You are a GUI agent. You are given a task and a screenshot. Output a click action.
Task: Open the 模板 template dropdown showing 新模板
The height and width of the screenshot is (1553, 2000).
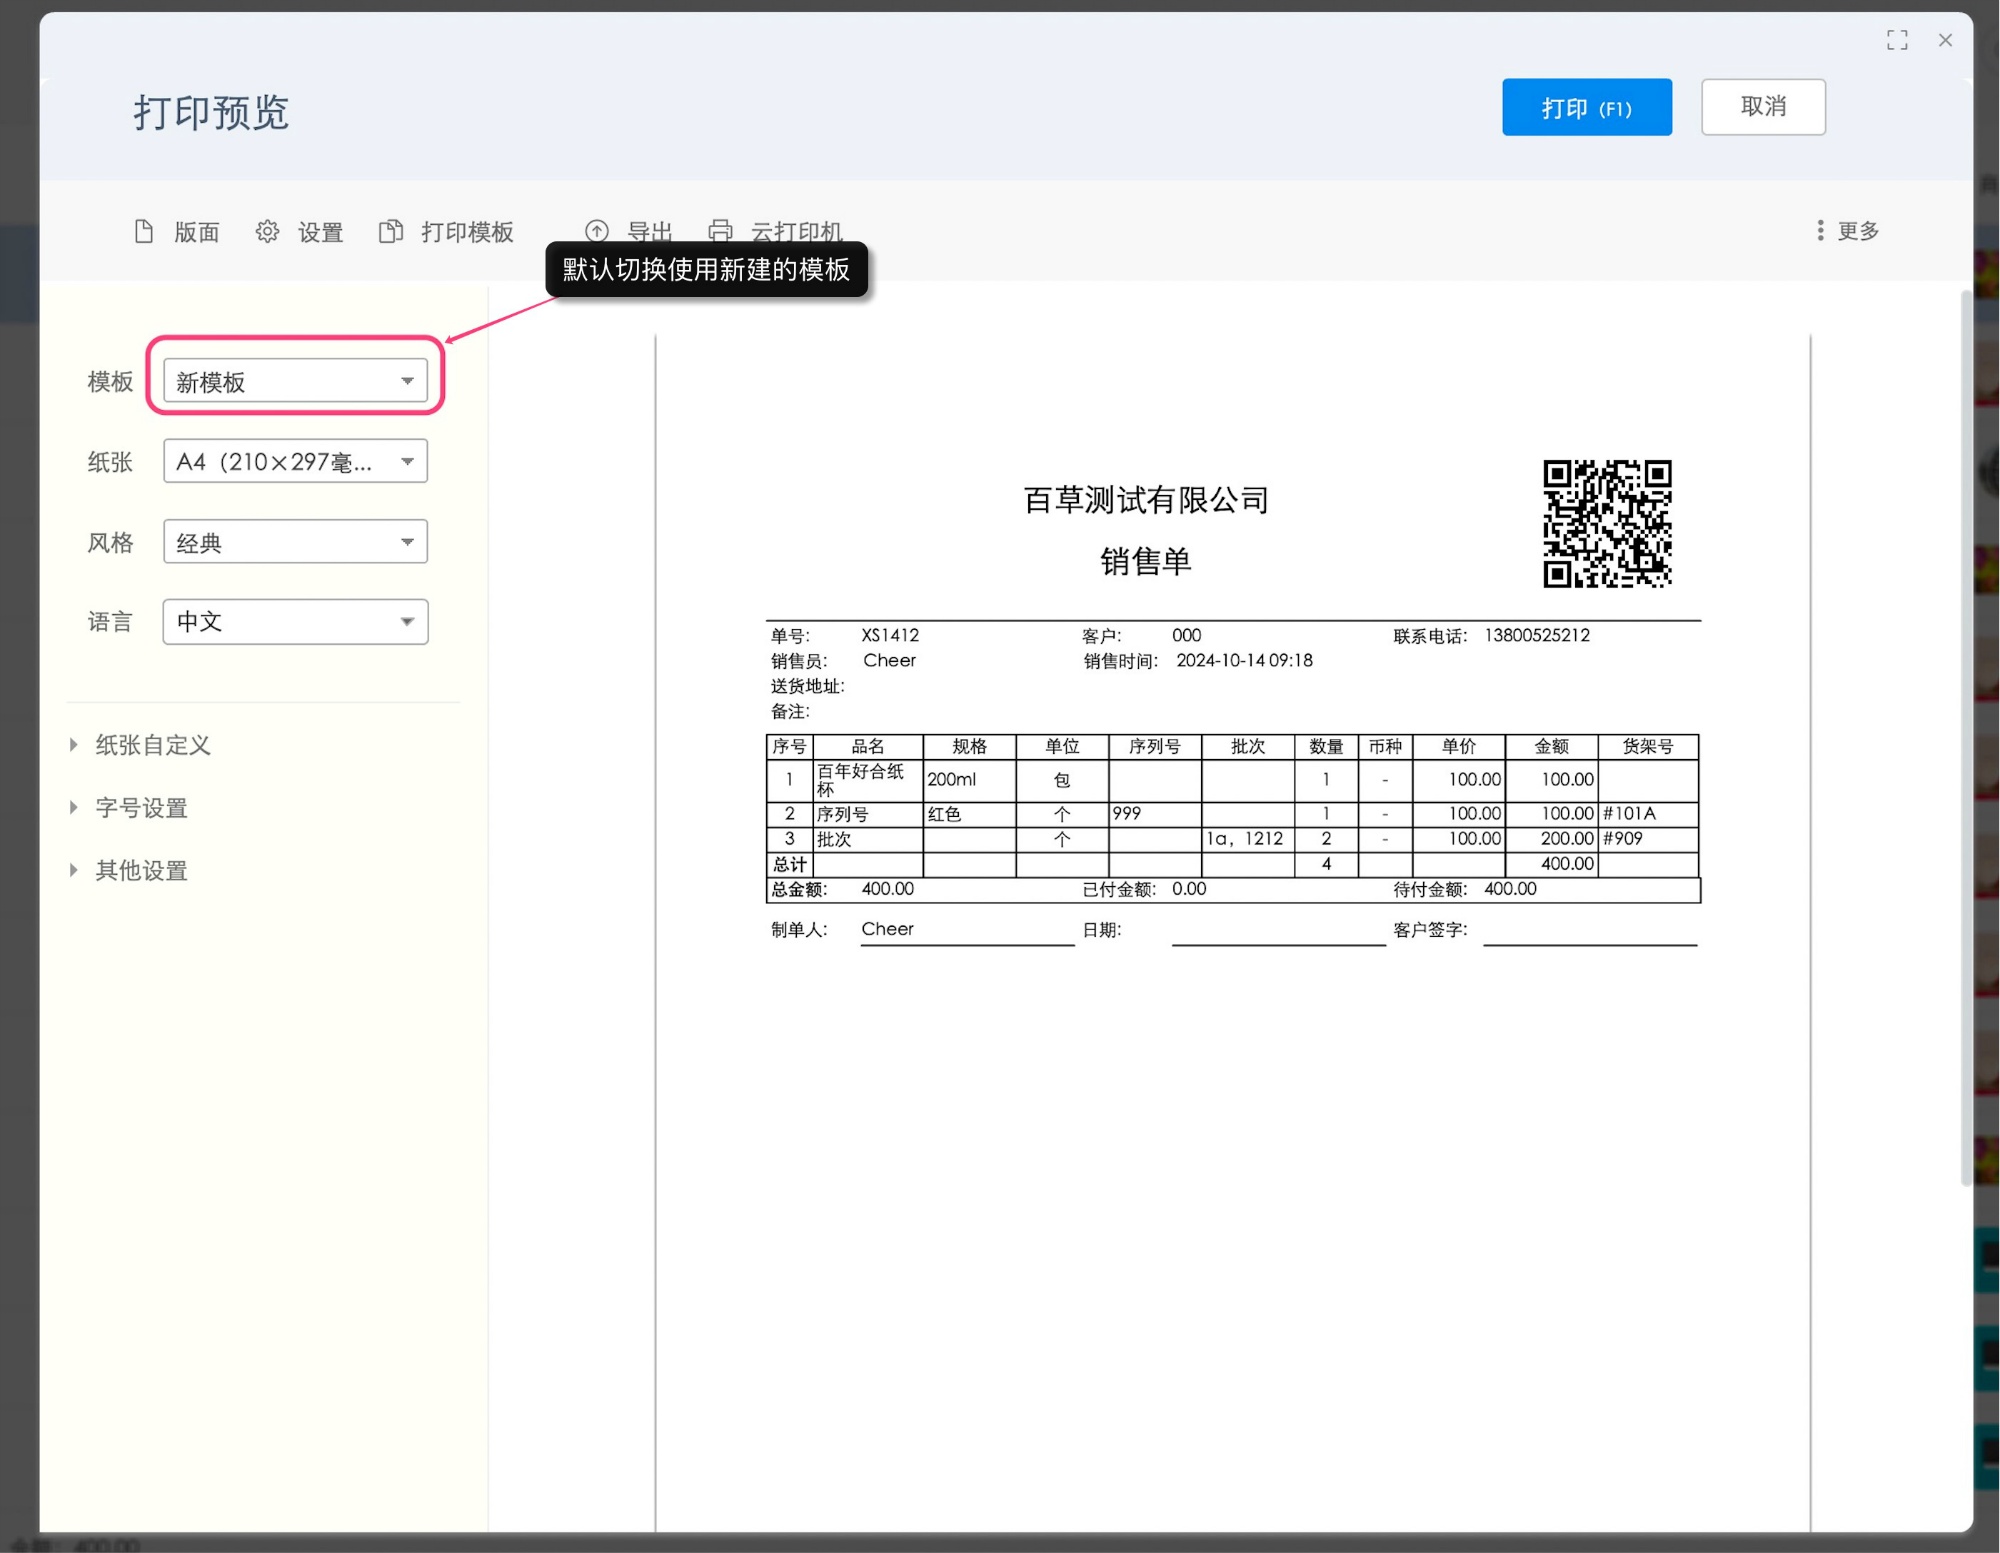click(294, 380)
